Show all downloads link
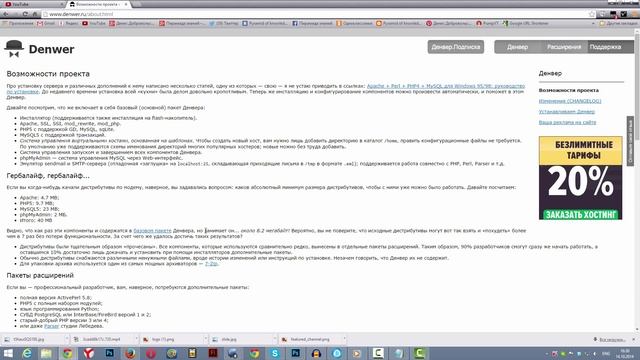This screenshot has height=360, width=640. (610, 339)
